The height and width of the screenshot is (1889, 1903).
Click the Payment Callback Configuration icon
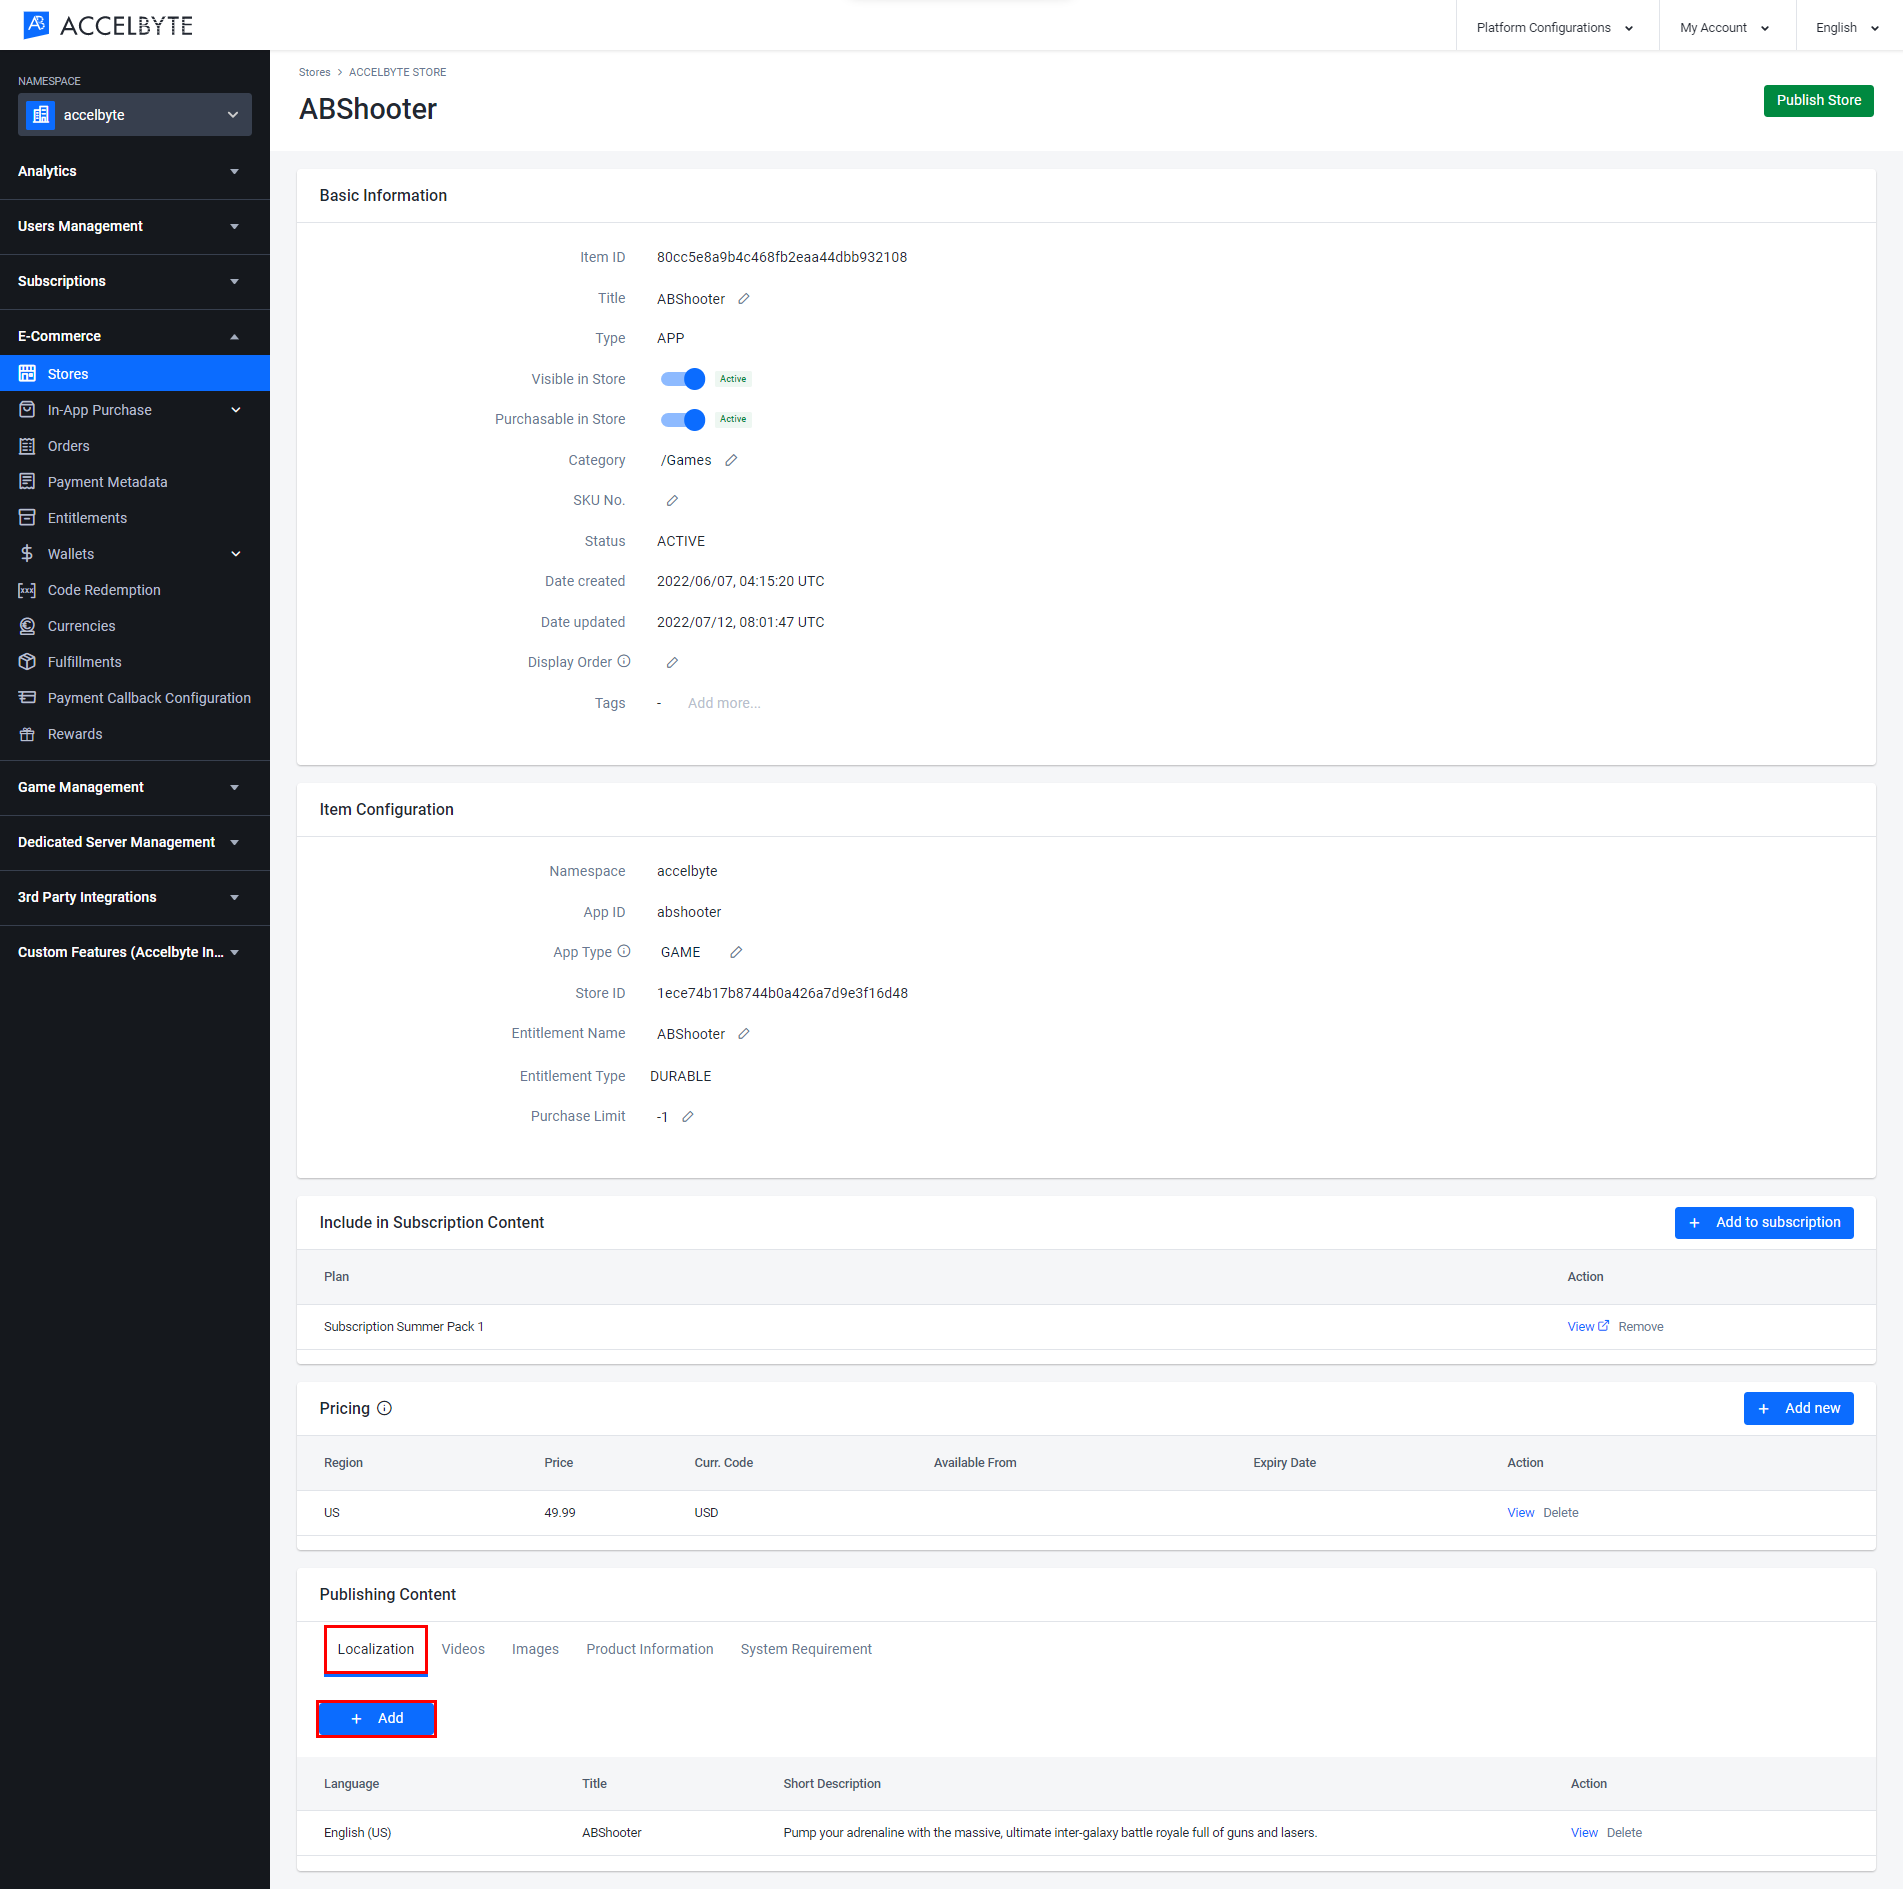27,698
